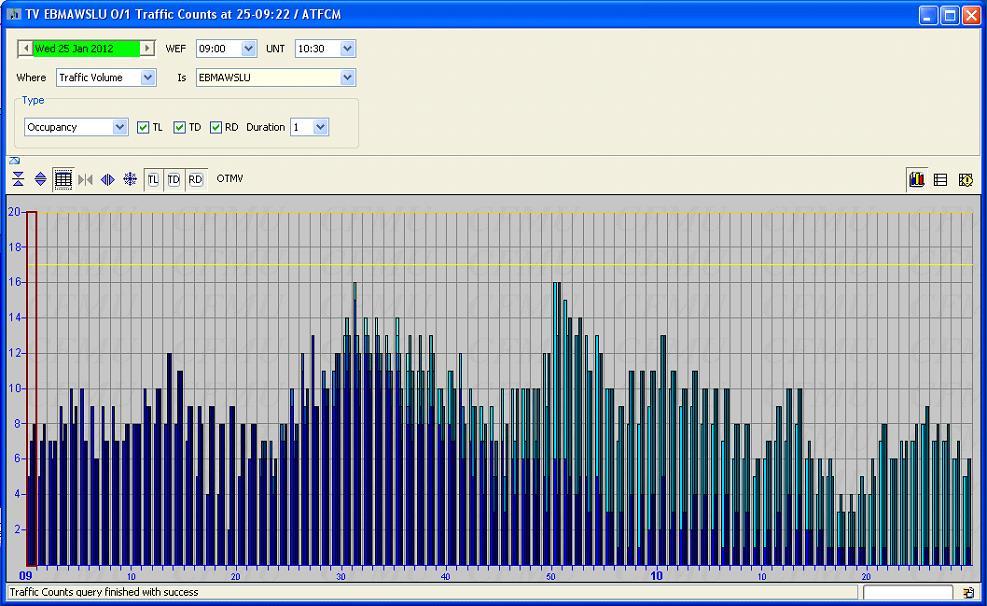The height and width of the screenshot is (606, 987).
Task: Click the vertical compress icon in the chart toolbar
Action: click(18, 179)
